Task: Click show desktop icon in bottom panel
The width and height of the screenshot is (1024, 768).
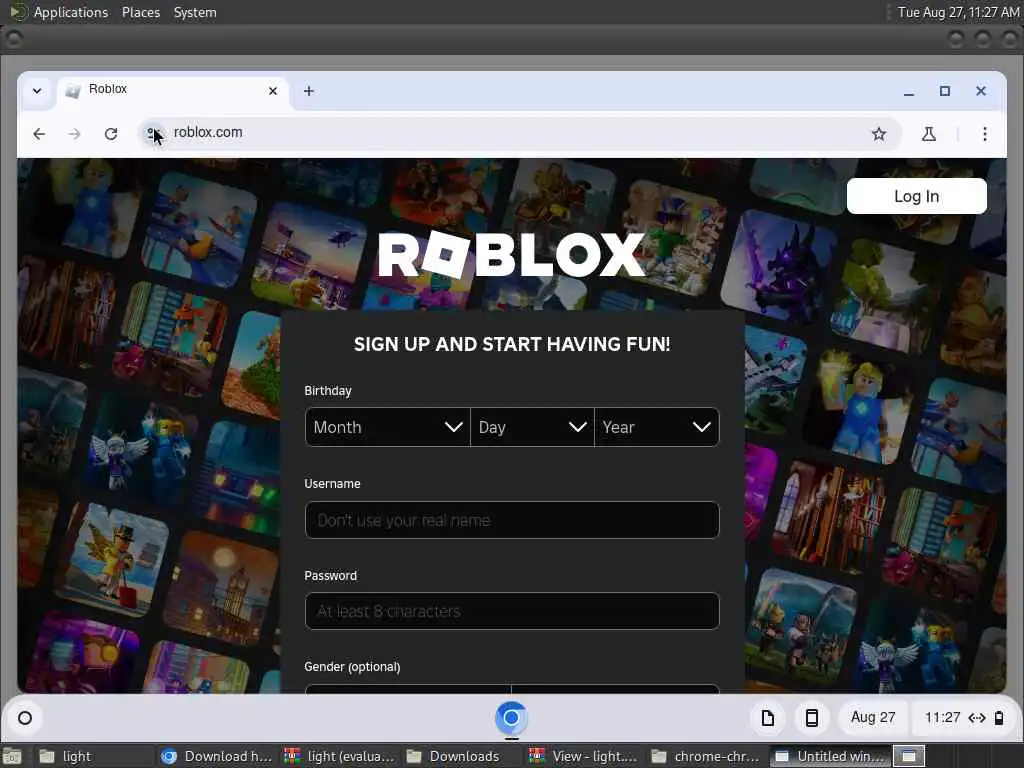Action: (12, 757)
